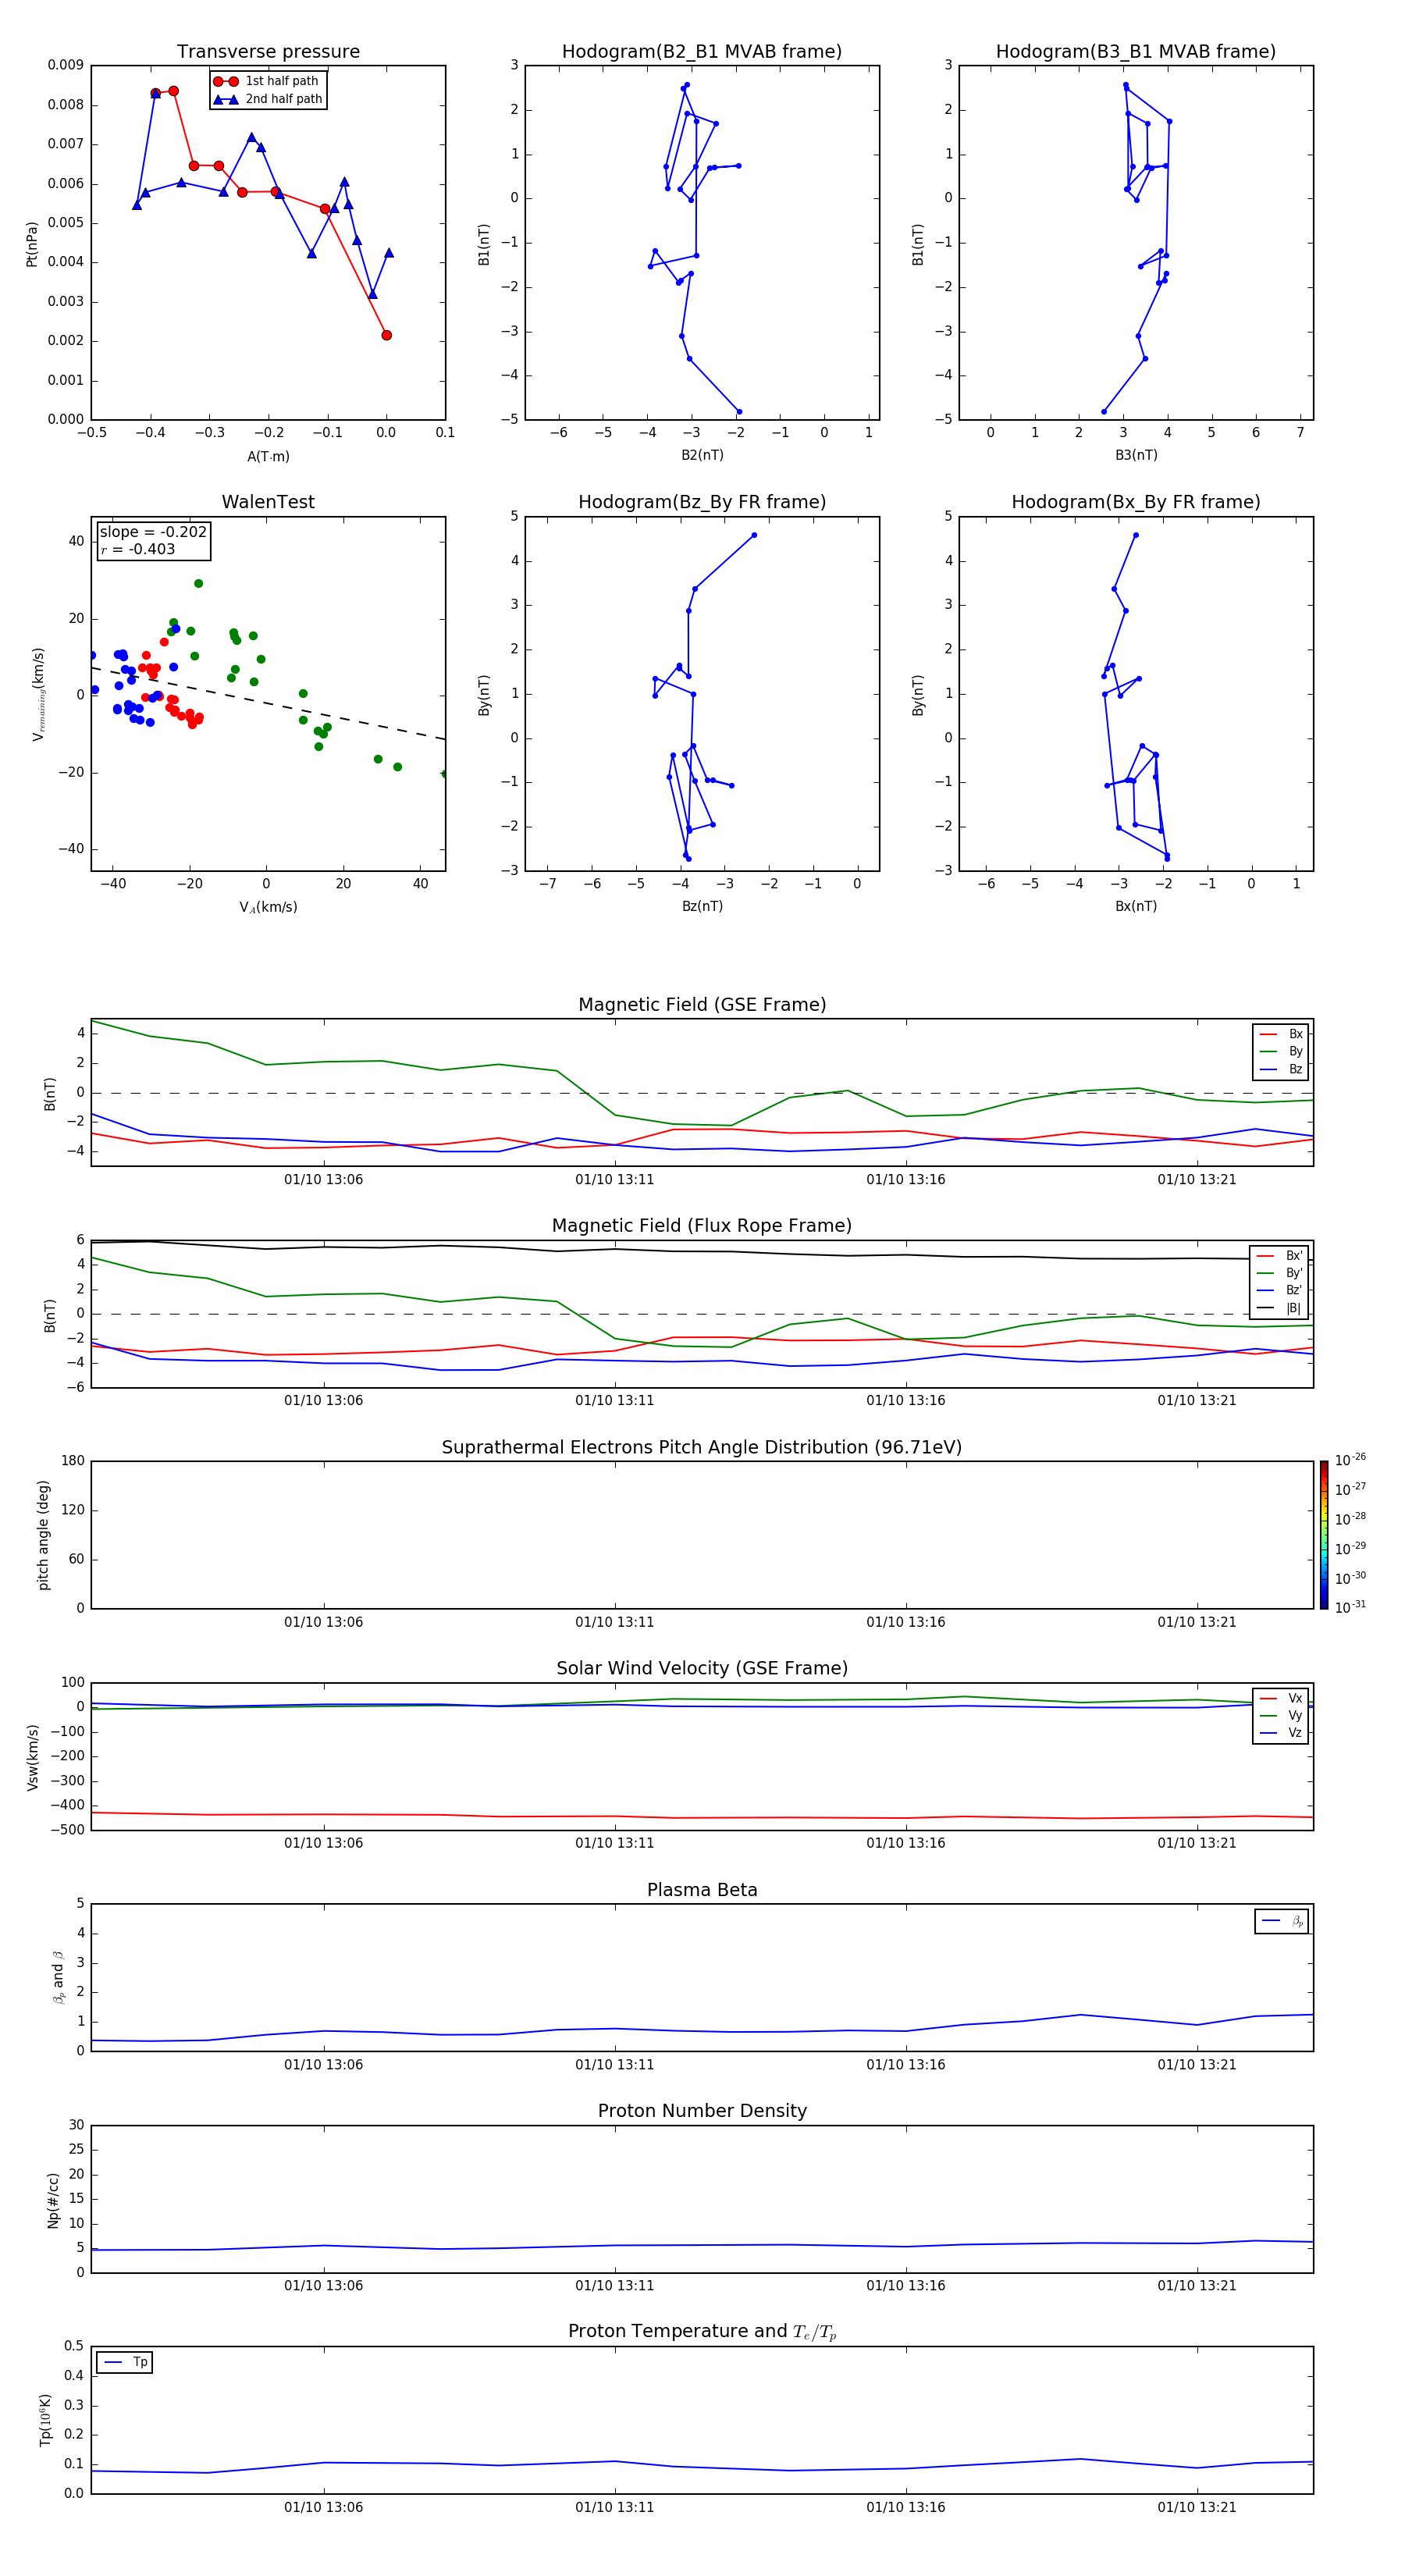Viewport: 1405px width, 2576px height.
Task: Click 'Hodogram(Bz_By FR frame)' title
Action: coord(702,502)
